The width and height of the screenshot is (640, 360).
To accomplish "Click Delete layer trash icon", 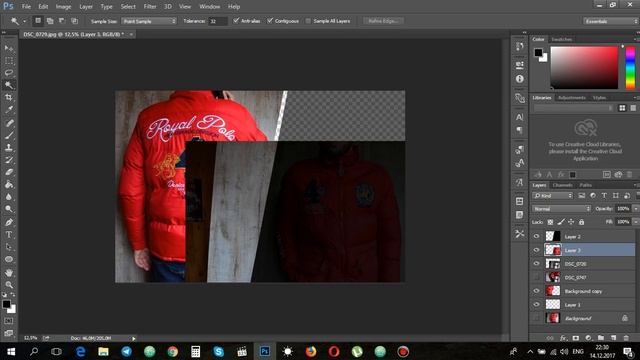I will tap(626, 338).
